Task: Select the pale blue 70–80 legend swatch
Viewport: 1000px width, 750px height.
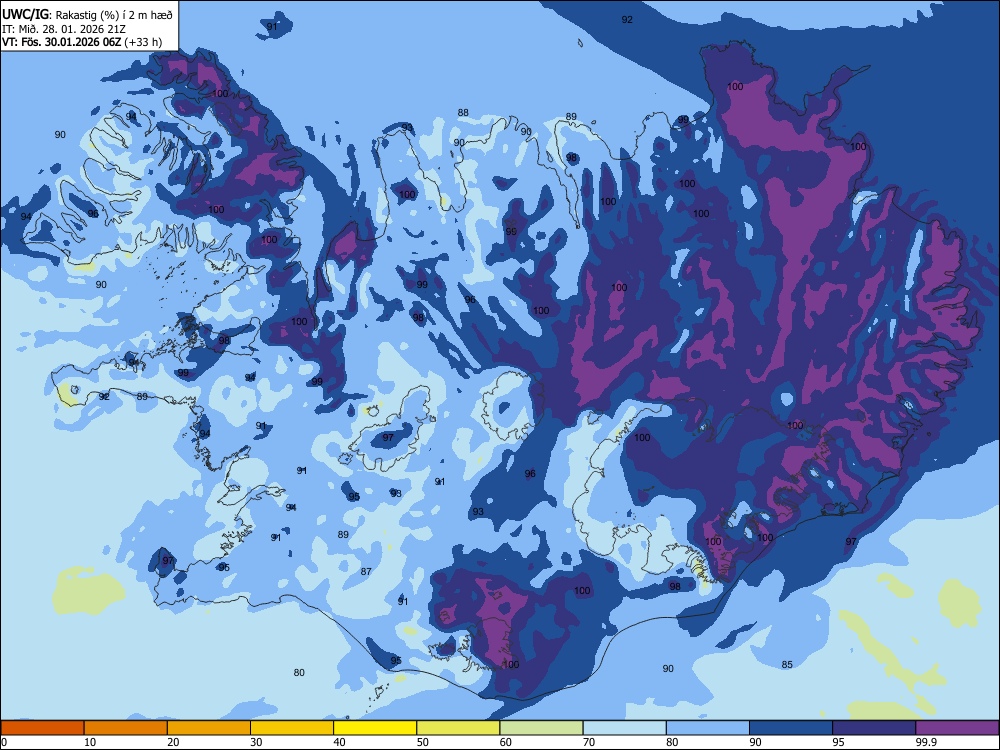Action: pyautogui.click(x=624, y=728)
